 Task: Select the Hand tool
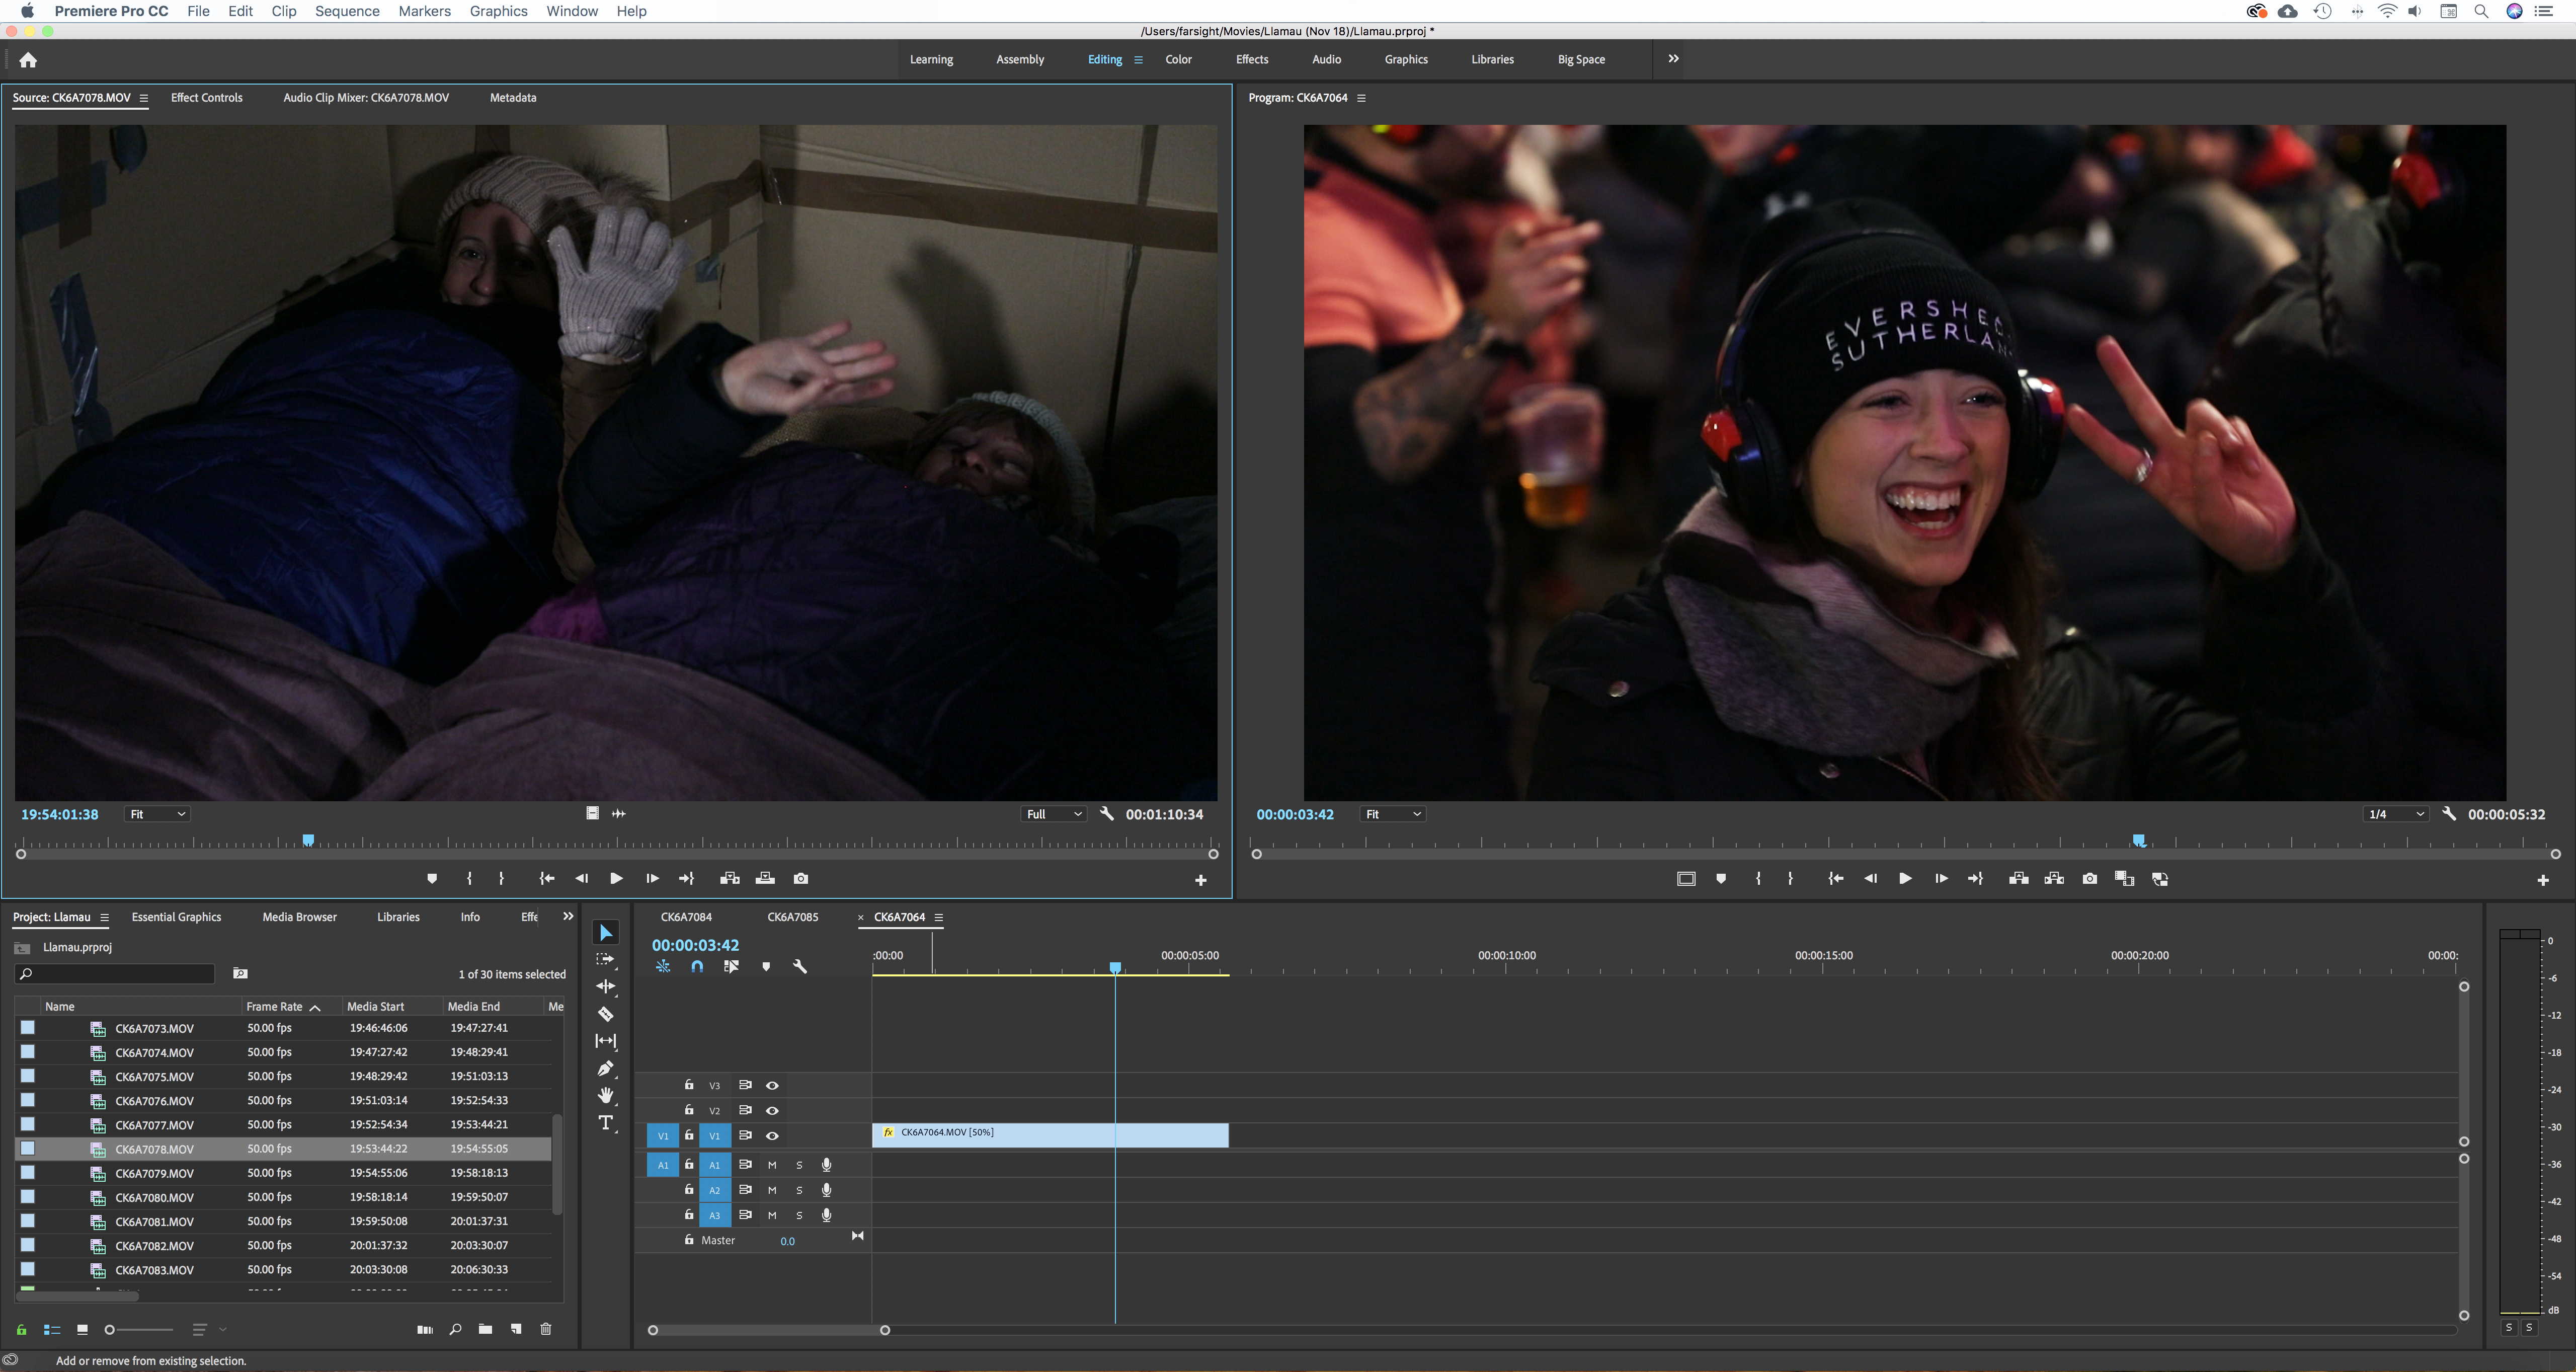(x=606, y=1095)
